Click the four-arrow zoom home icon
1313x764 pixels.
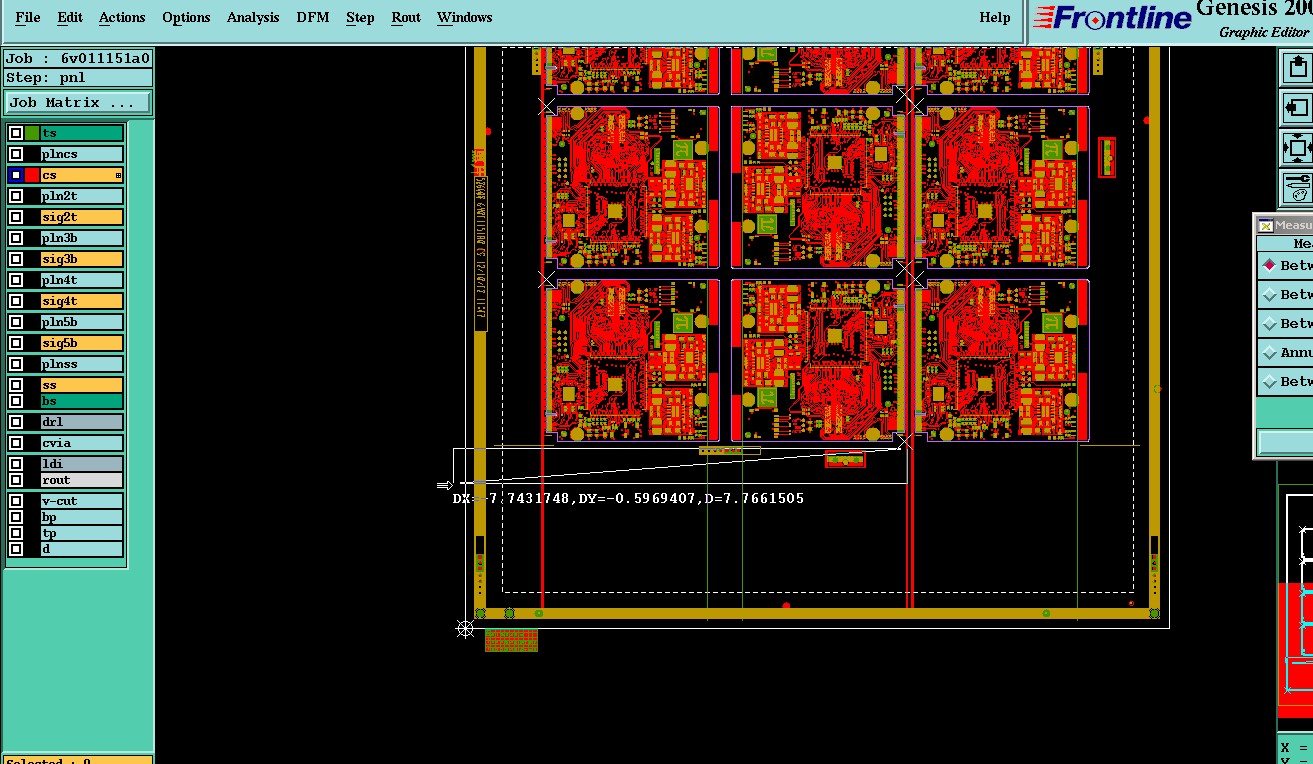(x=1297, y=148)
